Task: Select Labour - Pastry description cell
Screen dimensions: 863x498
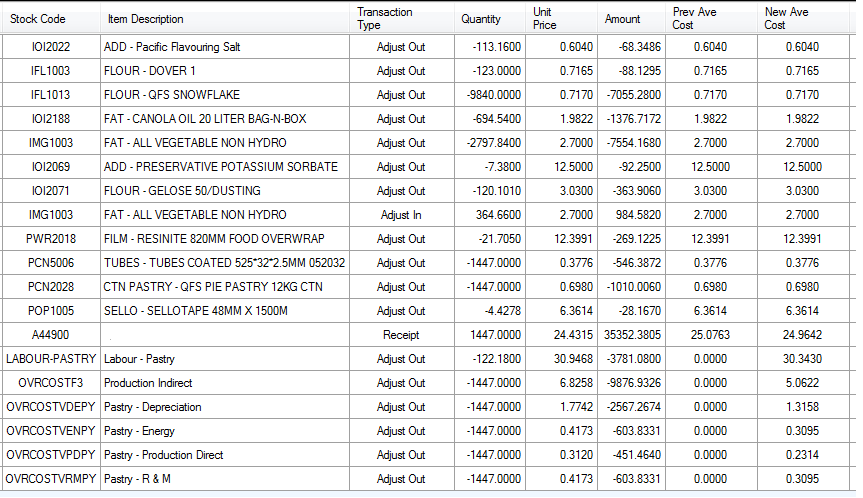Action: coord(225,359)
